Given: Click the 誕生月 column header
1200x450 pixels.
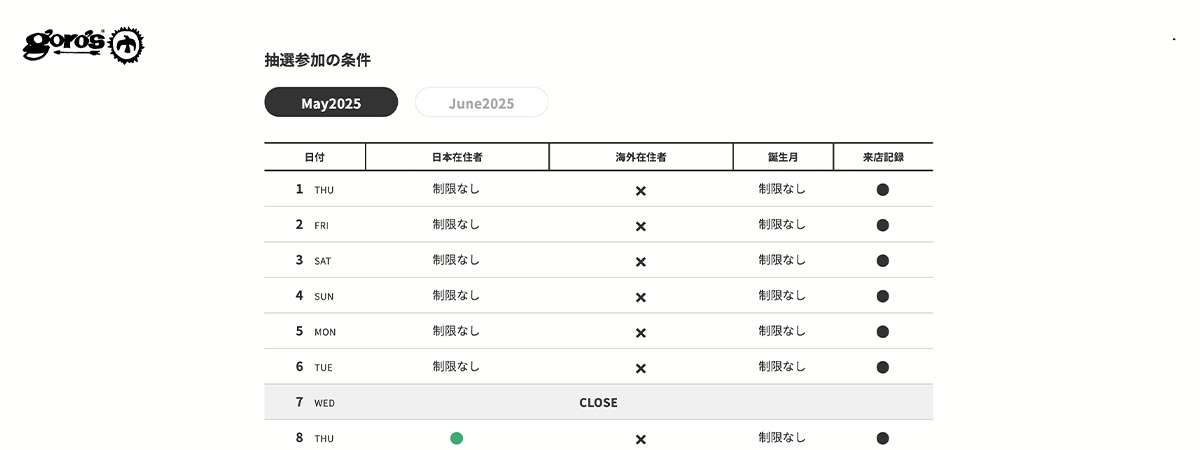Looking at the screenshot, I should tap(782, 157).
